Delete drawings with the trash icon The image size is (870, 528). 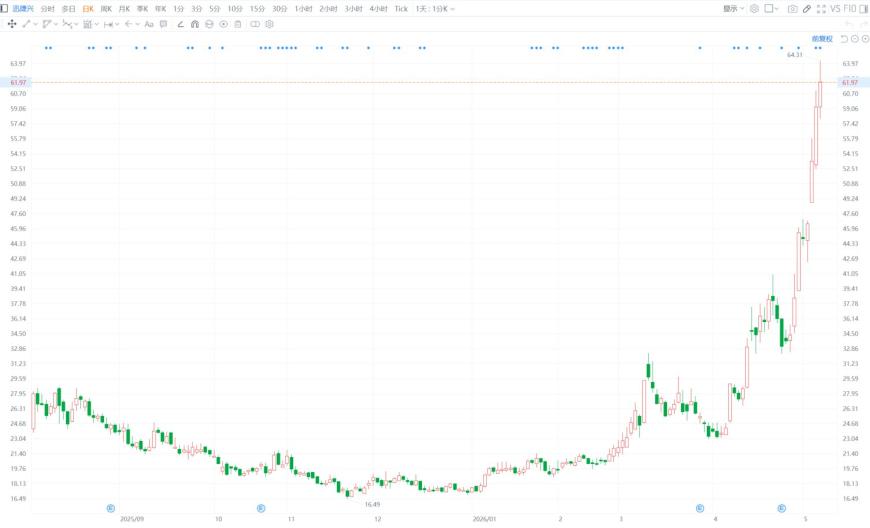[x=238, y=24]
